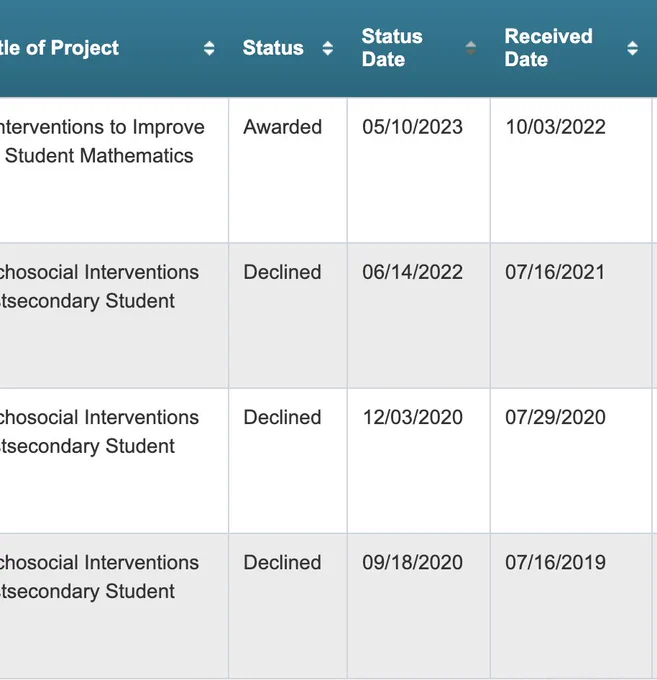Select the Title of Project column header

click(x=59, y=48)
